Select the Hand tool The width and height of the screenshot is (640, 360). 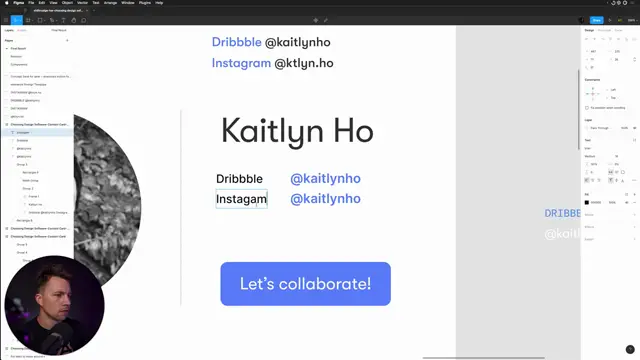point(73,20)
